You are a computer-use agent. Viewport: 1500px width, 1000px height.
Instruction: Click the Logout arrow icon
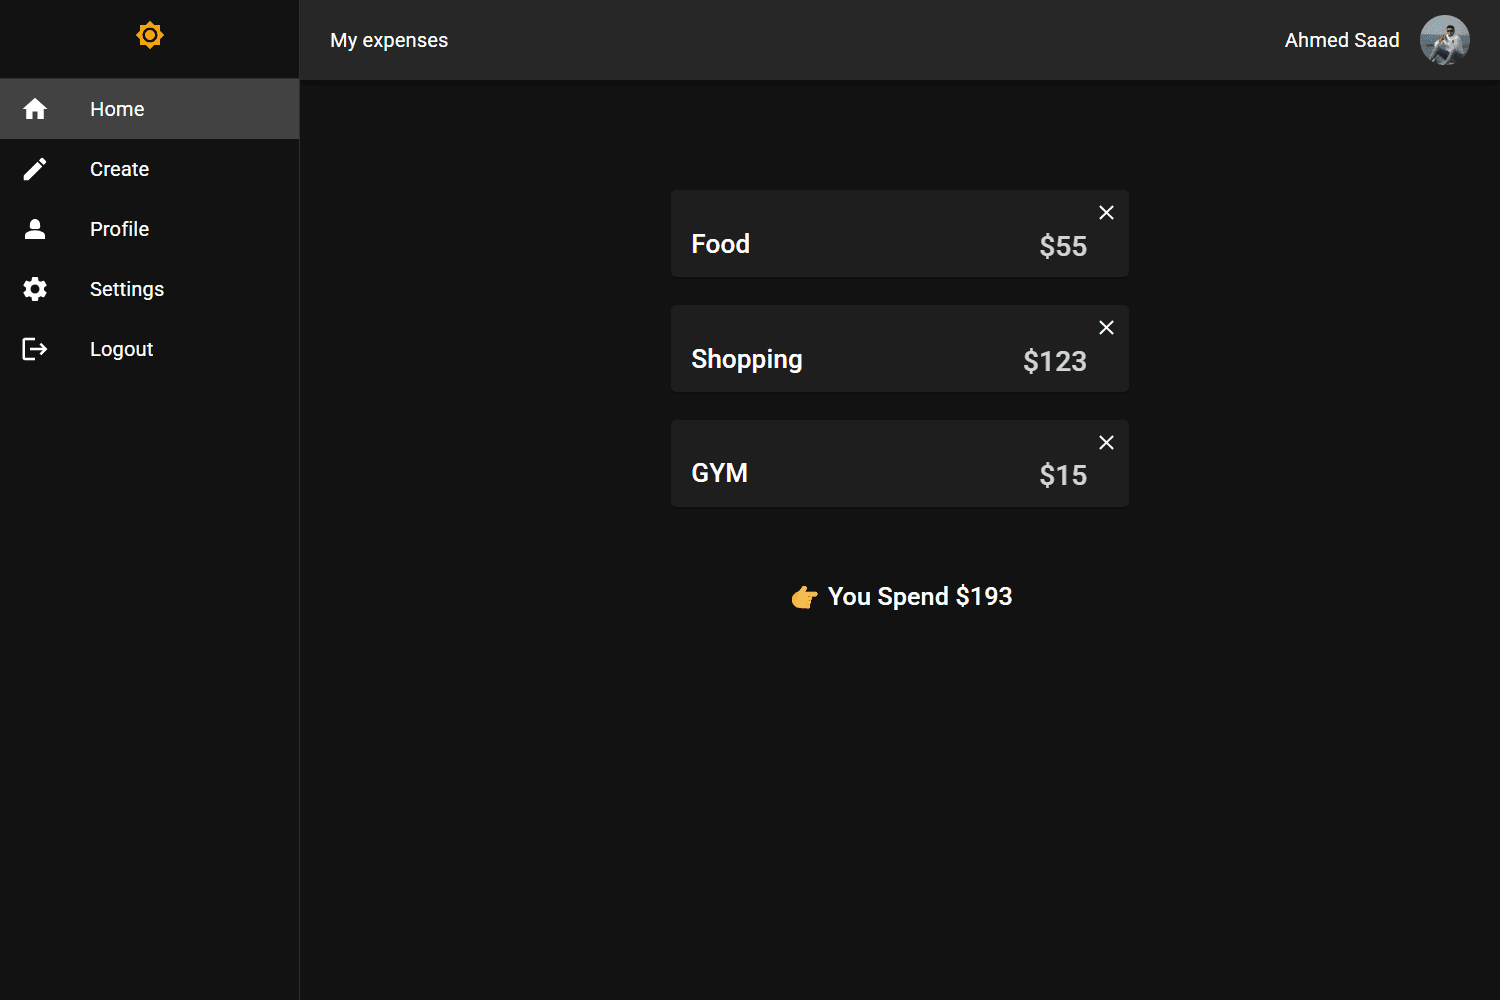pyautogui.click(x=35, y=349)
